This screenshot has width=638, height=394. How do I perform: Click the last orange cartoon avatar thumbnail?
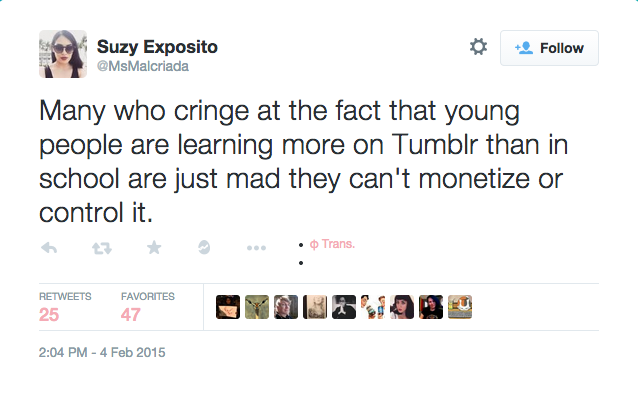pyautogui.click(x=460, y=307)
